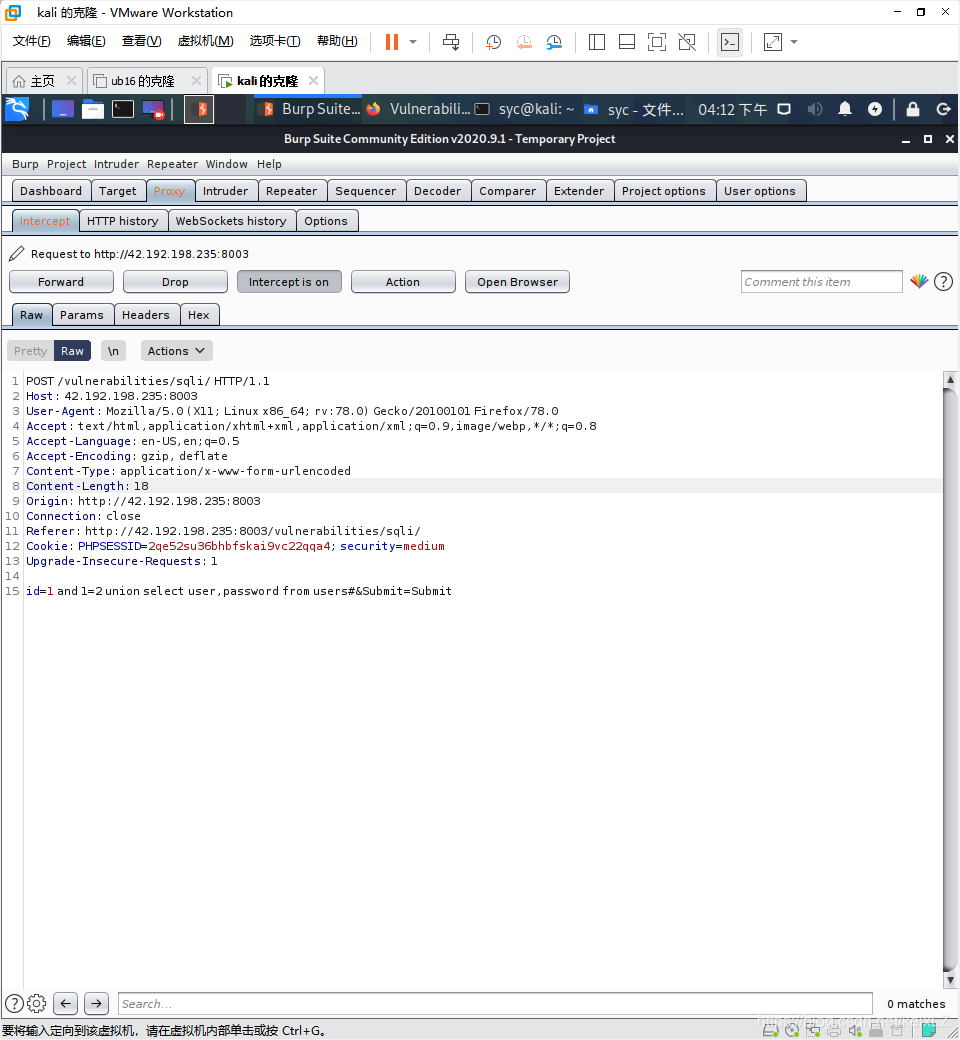
Task: Open the Decoder tab
Action: tap(437, 191)
